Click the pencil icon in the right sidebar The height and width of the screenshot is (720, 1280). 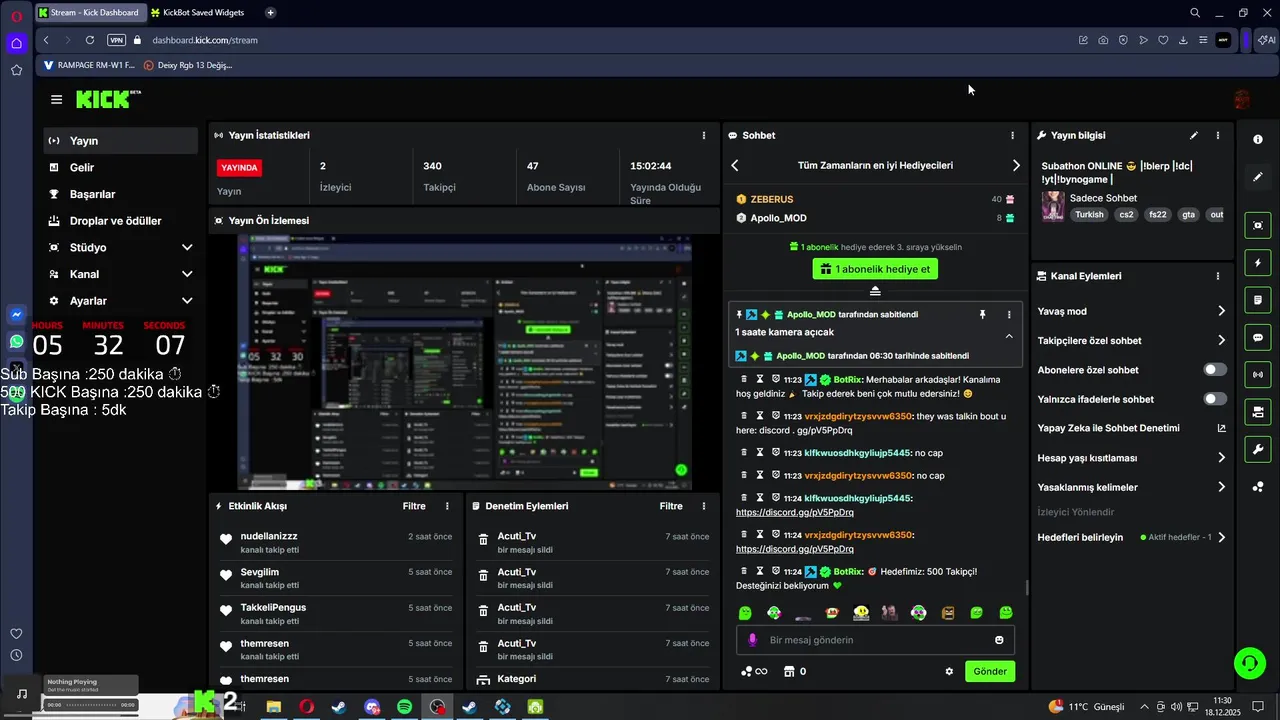[1258, 177]
